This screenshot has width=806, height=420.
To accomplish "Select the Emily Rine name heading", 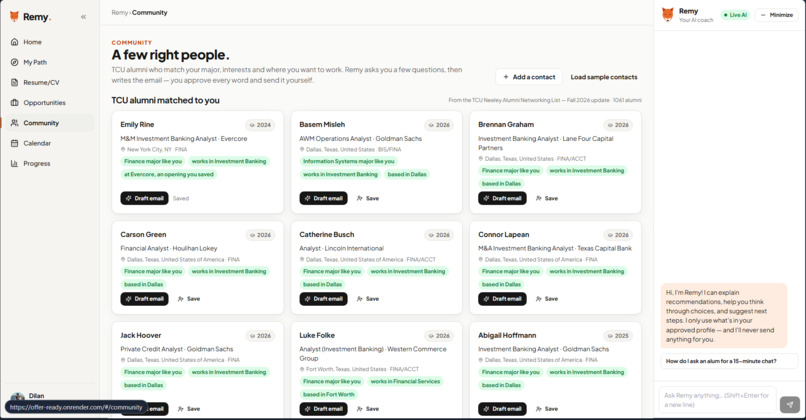I will (x=137, y=124).
